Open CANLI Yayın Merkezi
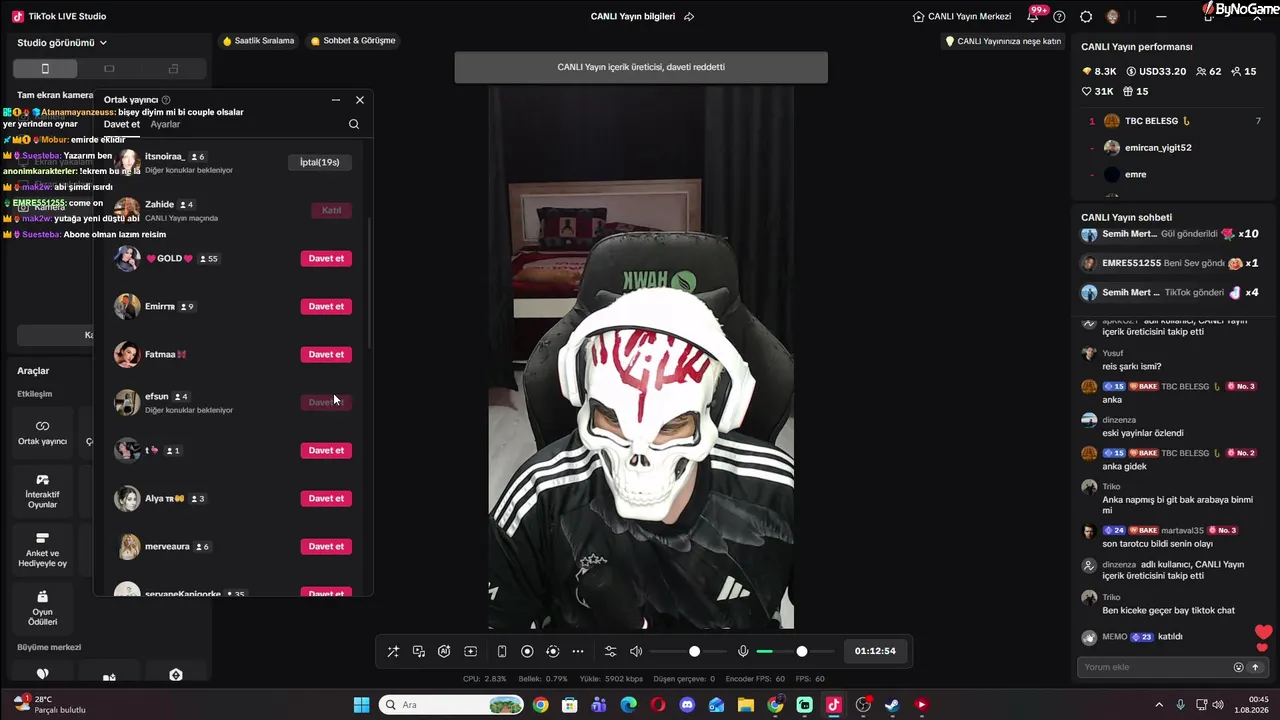The width and height of the screenshot is (1280, 720). [962, 16]
